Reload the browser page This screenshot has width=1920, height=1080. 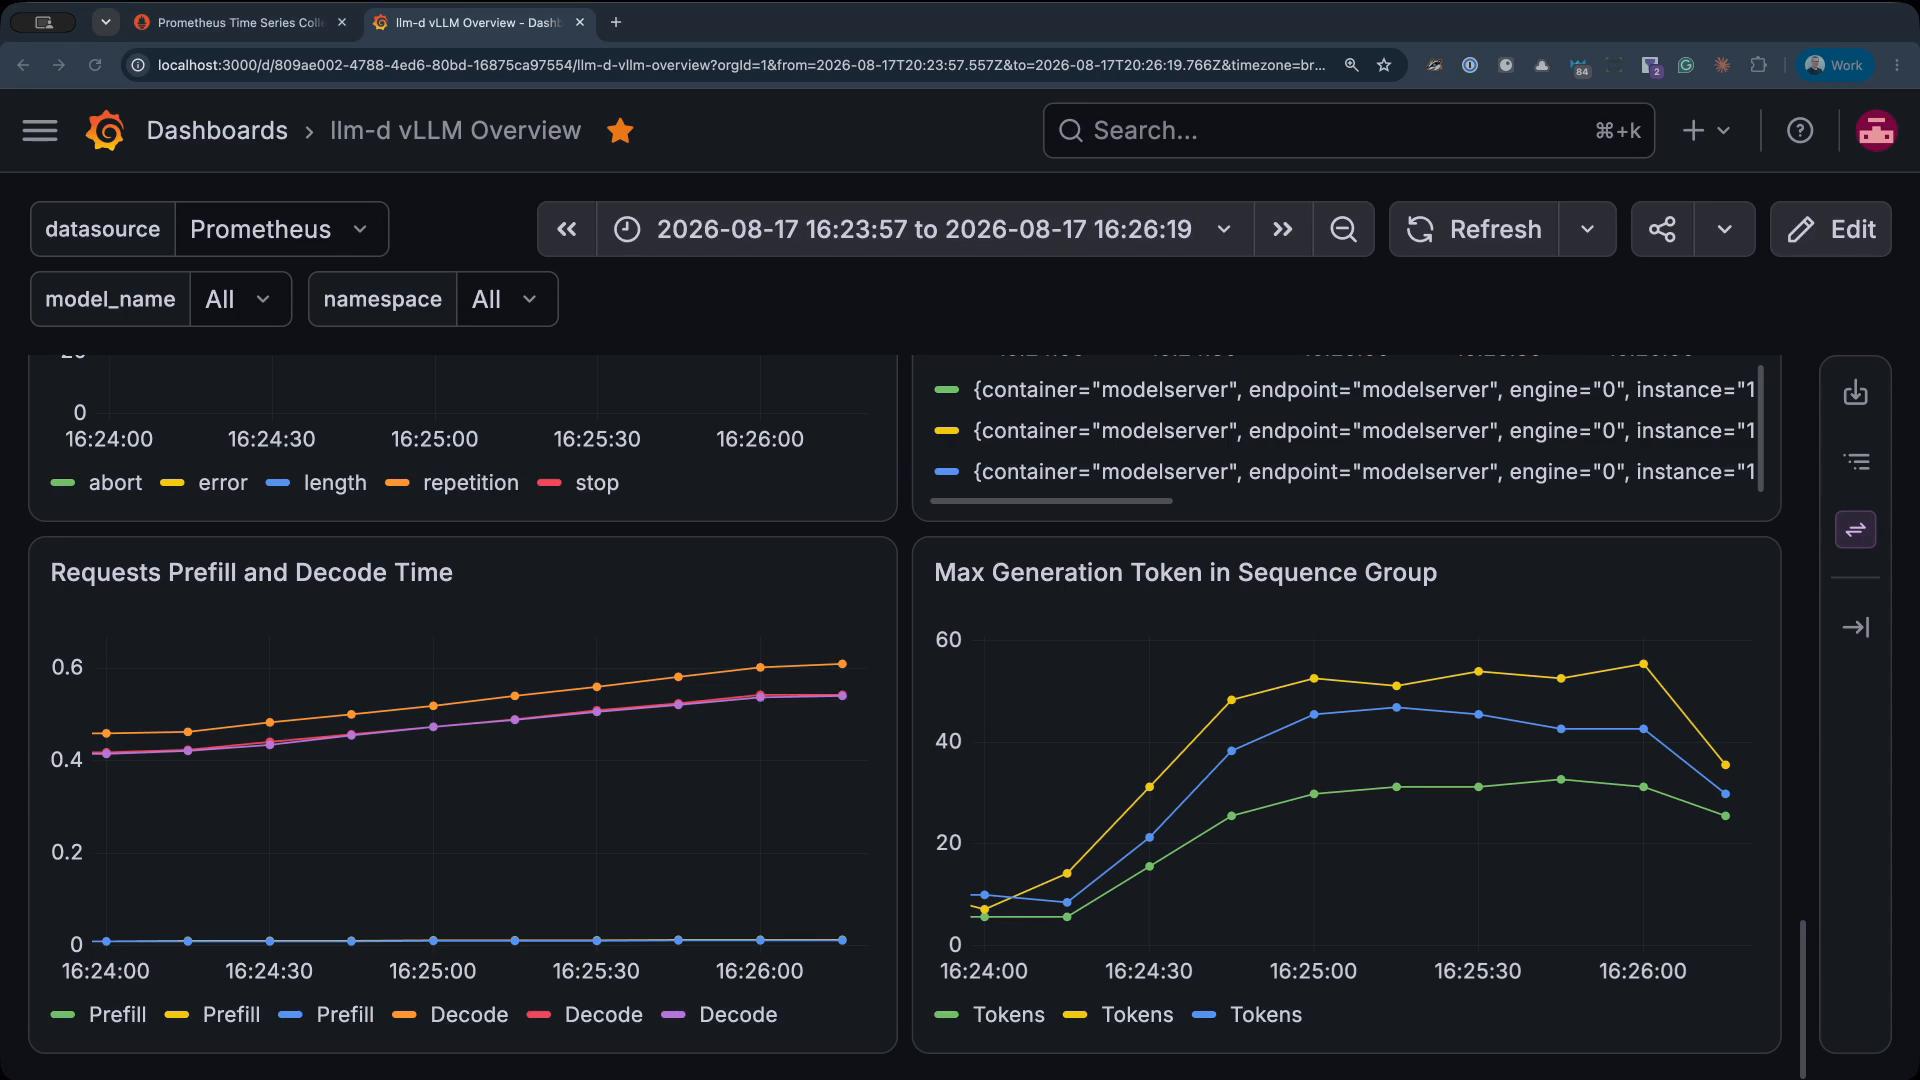point(95,65)
